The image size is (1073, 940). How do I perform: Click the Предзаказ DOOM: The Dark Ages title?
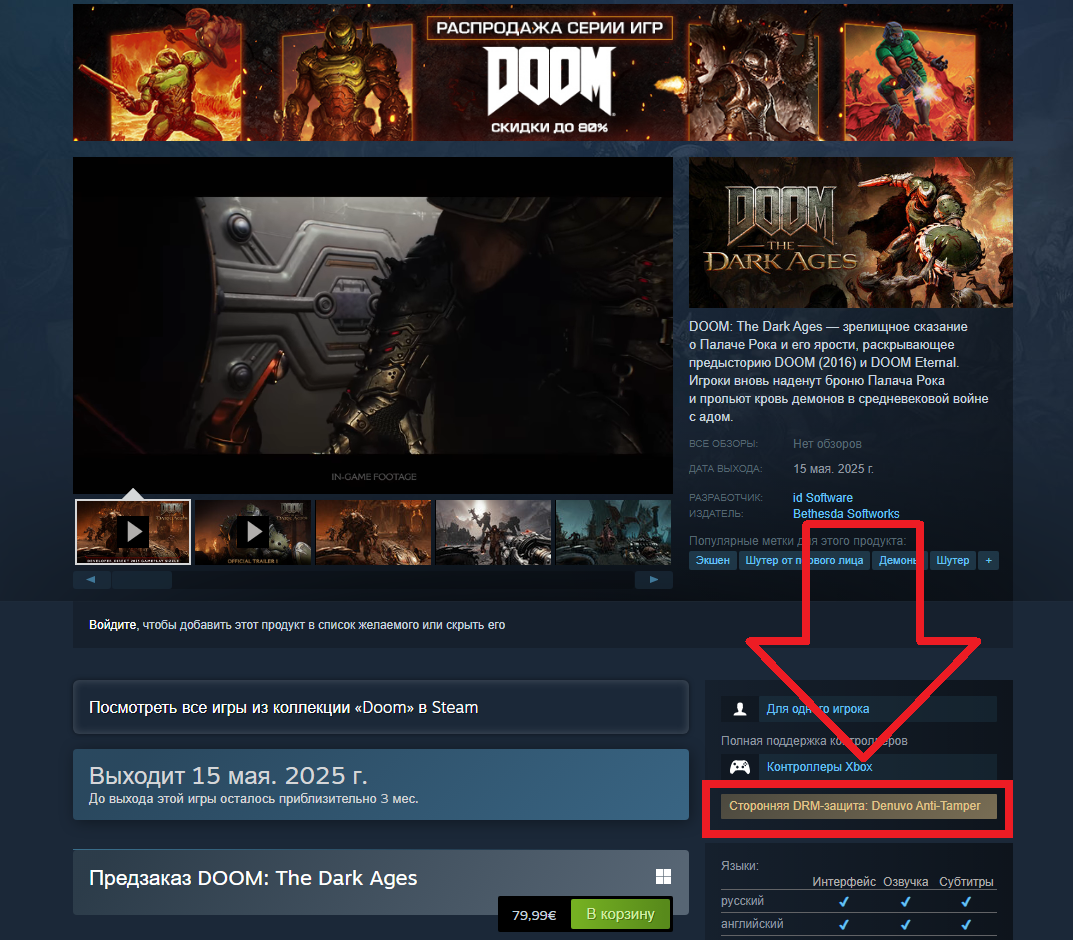click(253, 878)
